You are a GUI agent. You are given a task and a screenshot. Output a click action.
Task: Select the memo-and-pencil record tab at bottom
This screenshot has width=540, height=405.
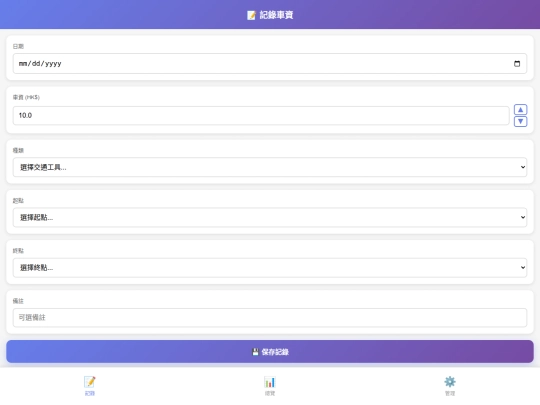tap(90, 386)
